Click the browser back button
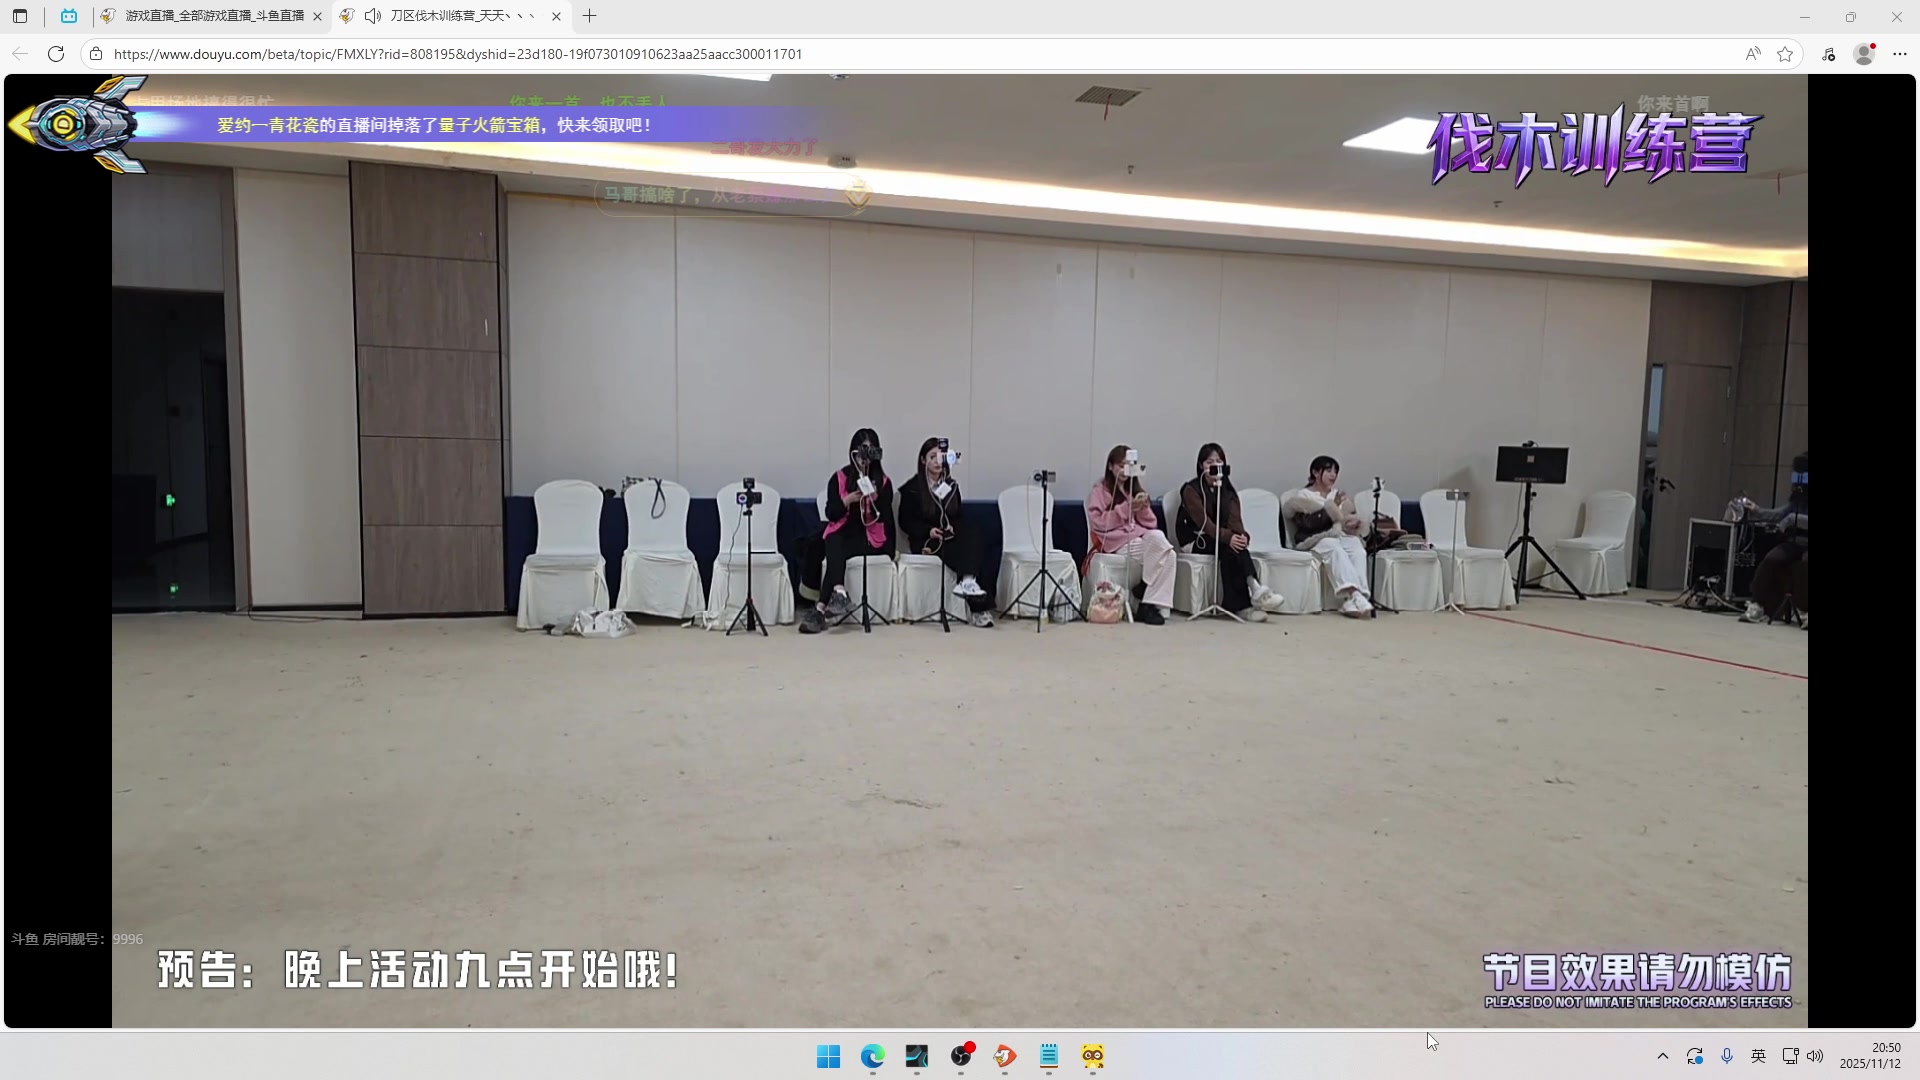This screenshot has height=1080, width=1920. point(19,54)
